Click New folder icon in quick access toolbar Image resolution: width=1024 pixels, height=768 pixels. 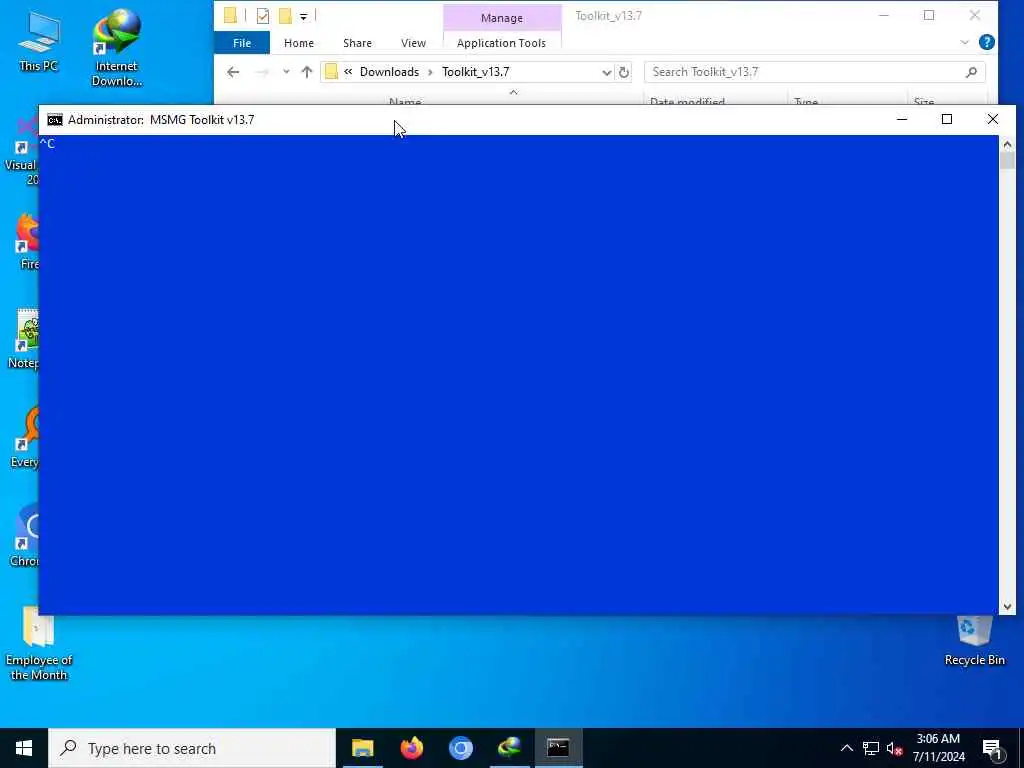click(285, 16)
